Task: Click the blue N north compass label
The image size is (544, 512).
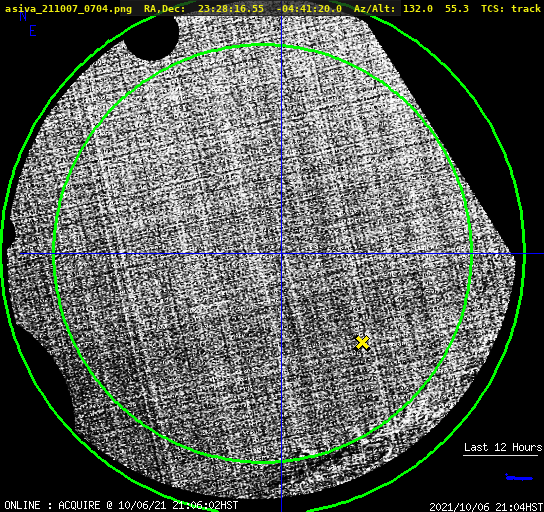Action: [x=23, y=16]
